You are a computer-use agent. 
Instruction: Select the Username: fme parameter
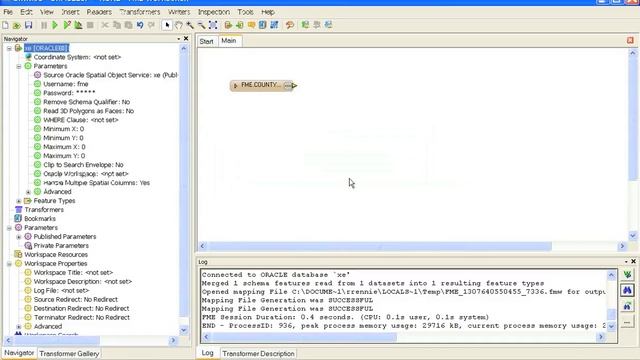coord(66,84)
